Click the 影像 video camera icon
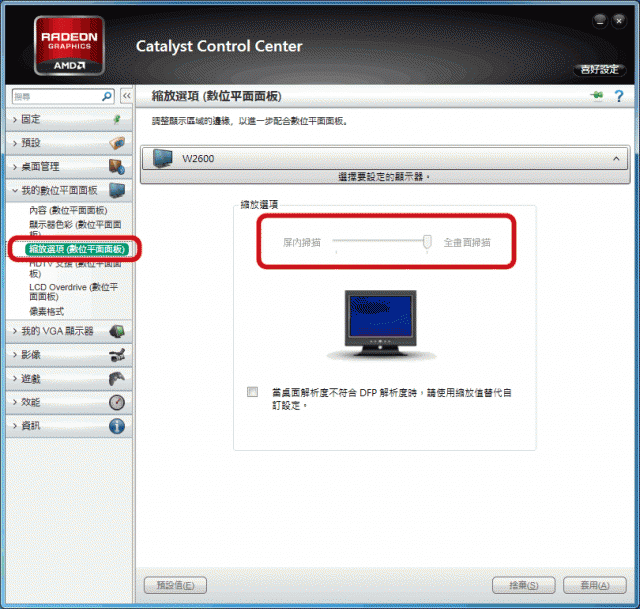Screen dimensions: 640x609 click(x=117, y=355)
